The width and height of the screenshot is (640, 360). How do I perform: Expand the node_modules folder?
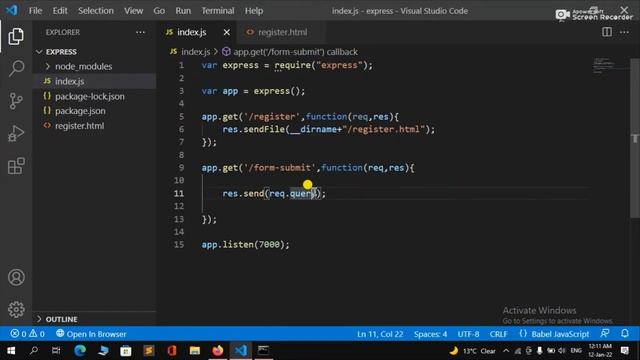(x=83, y=66)
